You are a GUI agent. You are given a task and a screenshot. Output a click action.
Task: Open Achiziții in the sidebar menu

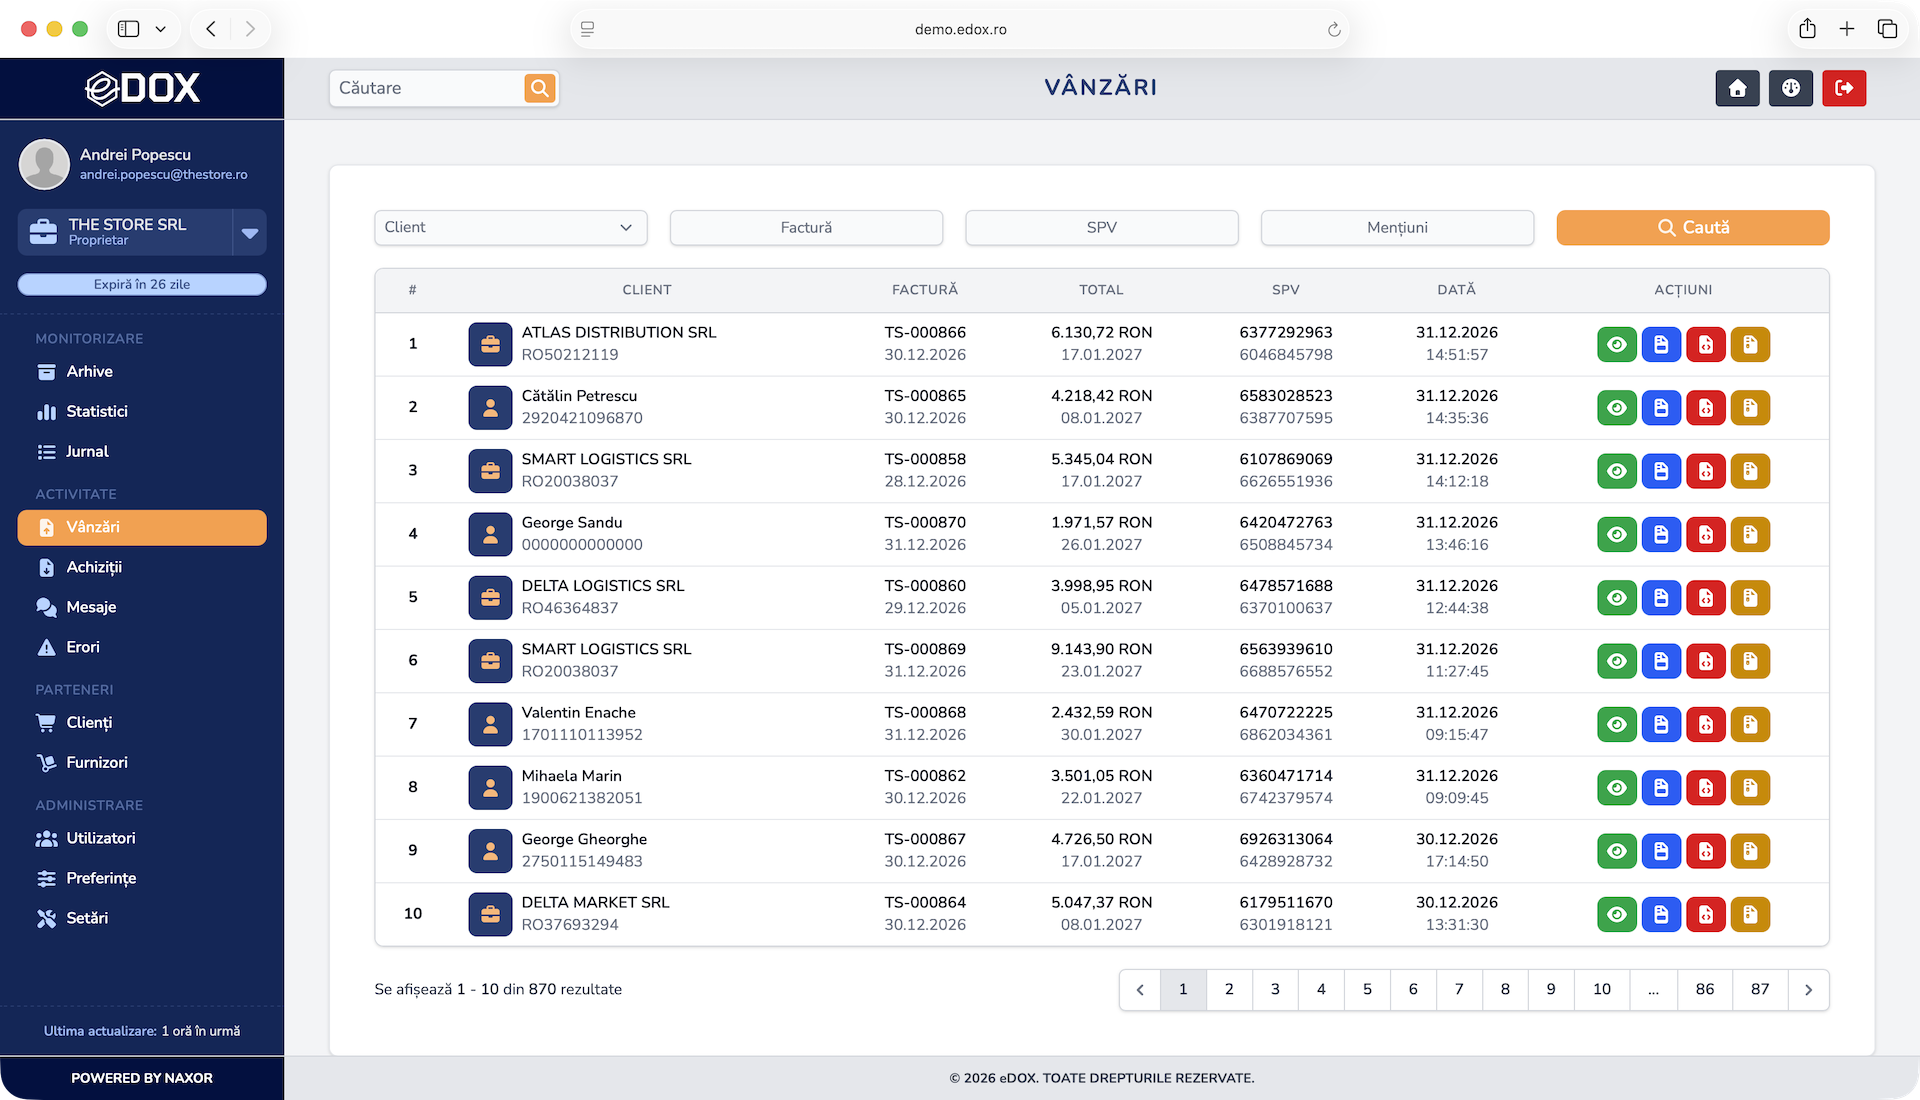pos(93,567)
